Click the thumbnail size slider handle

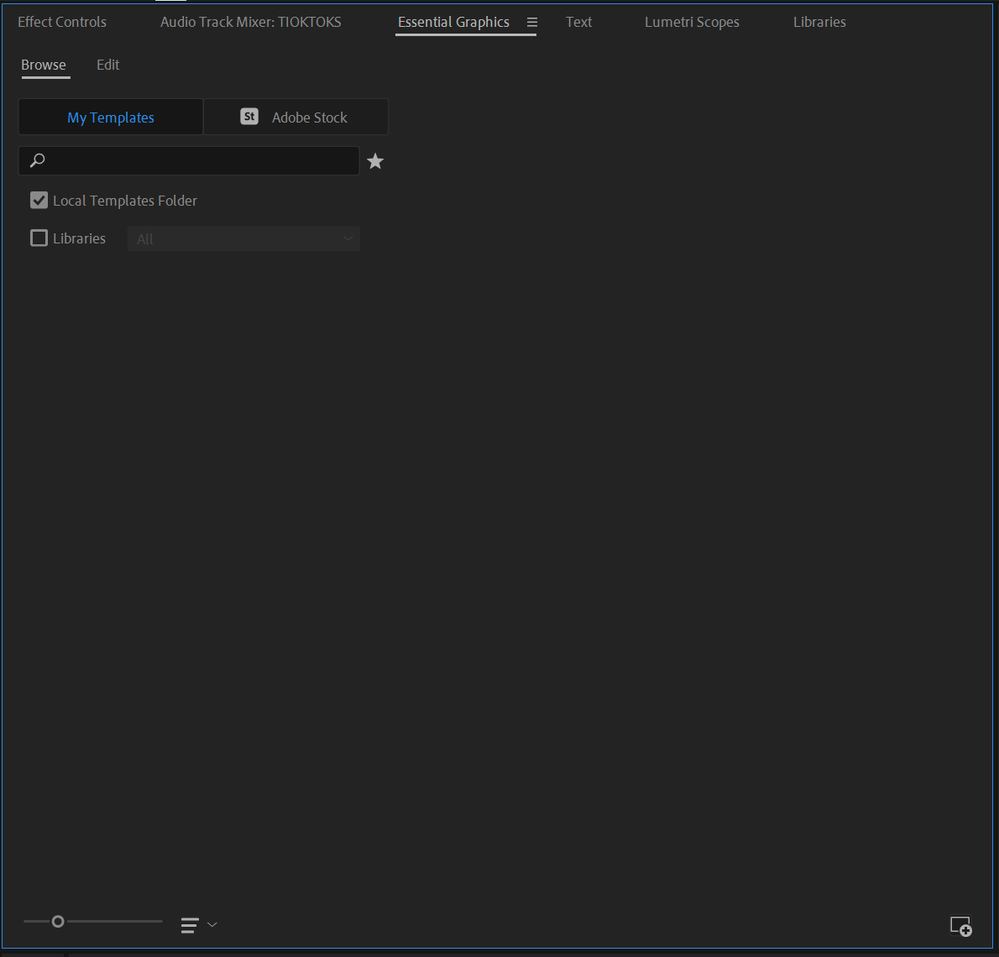[58, 921]
